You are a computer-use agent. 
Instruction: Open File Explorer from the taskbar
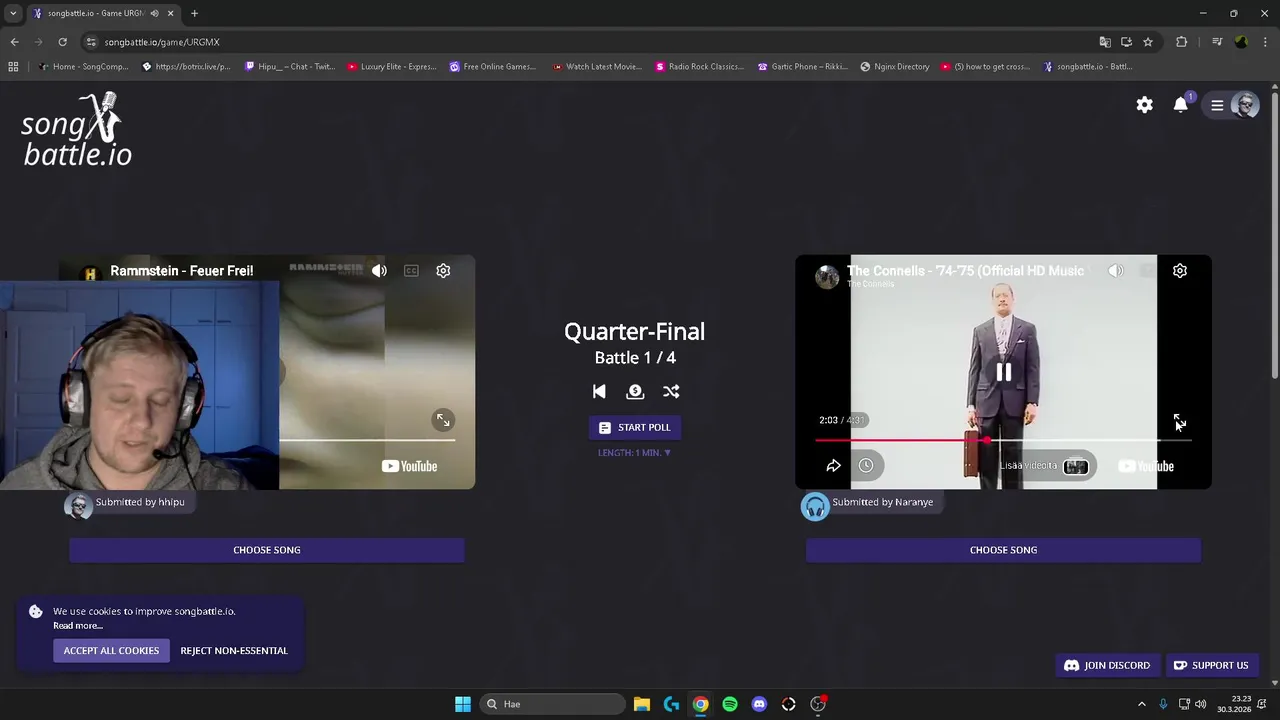pyautogui.click(x=642, y=704)
